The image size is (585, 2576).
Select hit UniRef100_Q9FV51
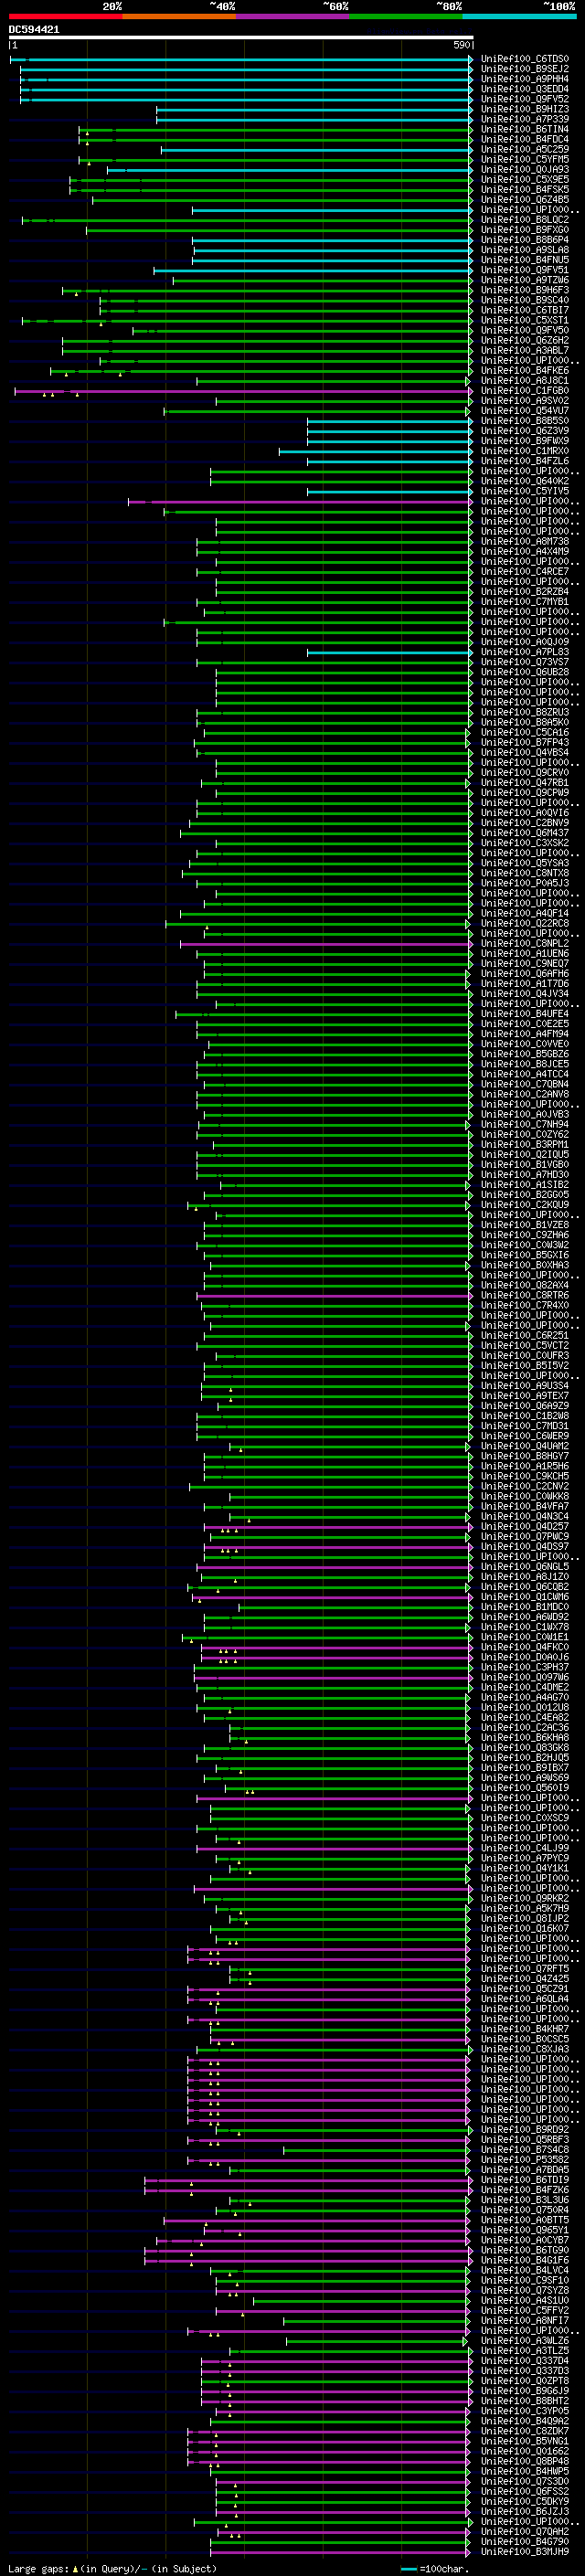pos(524,270)
